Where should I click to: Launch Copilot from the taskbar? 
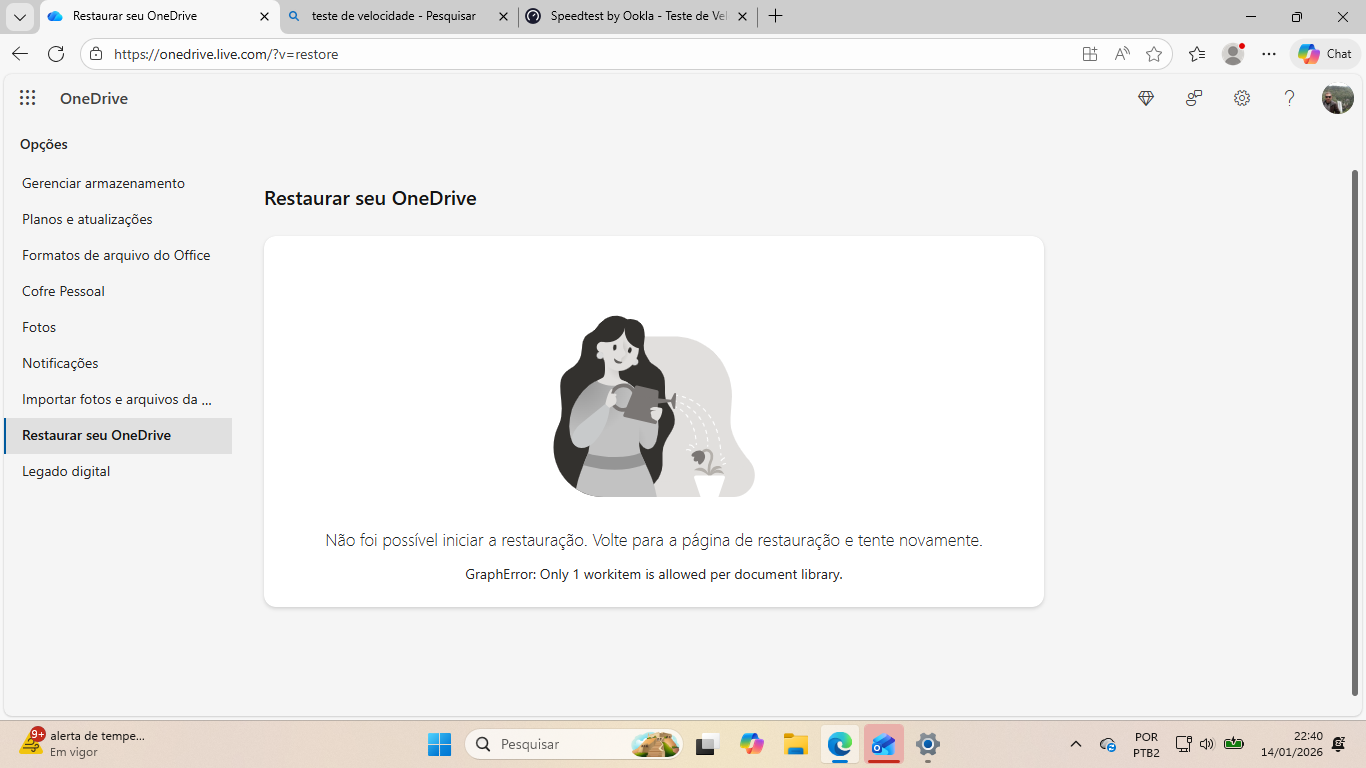pyautogui.click(x=752, y=744)
